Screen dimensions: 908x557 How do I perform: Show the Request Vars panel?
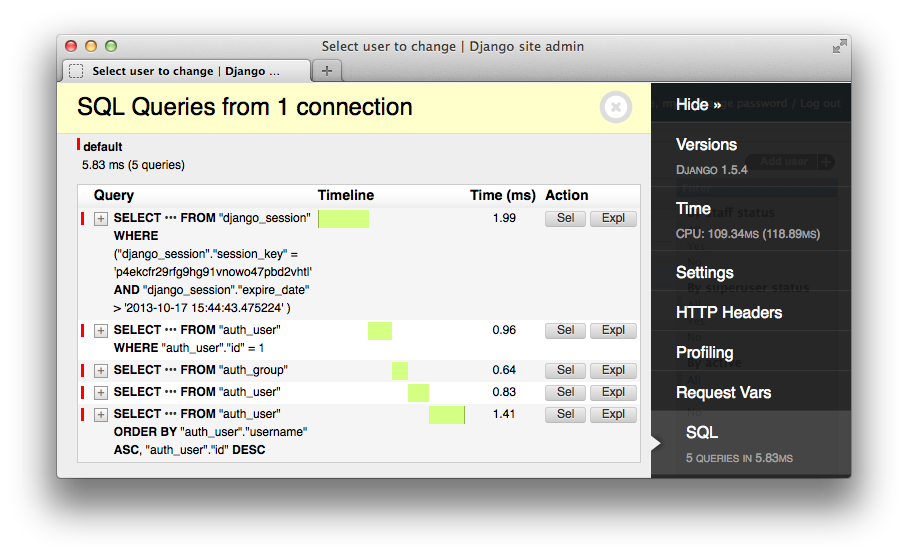[723, 393]
